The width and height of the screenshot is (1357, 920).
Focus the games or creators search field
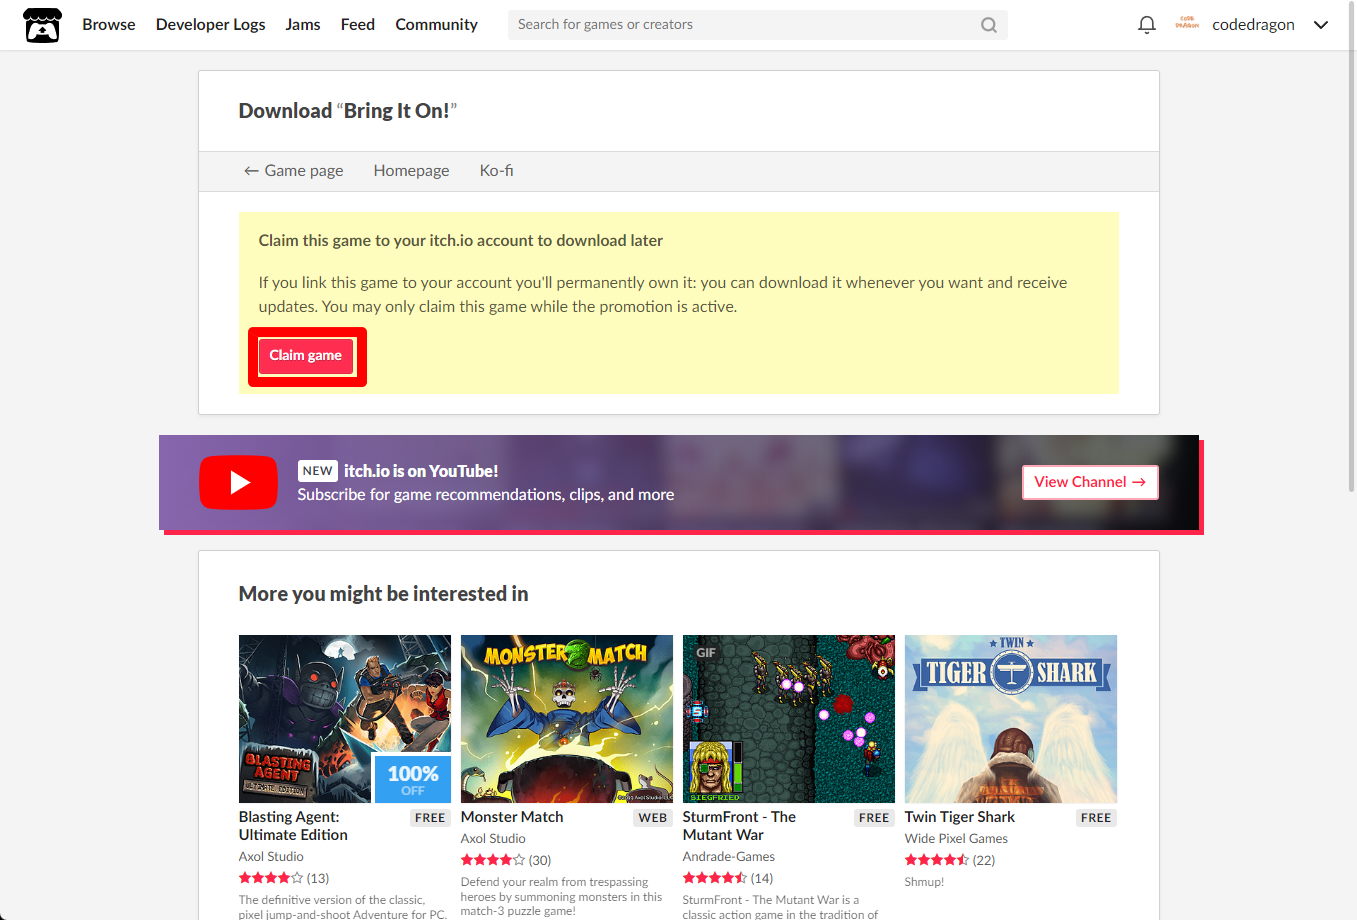tap(758, 25)
